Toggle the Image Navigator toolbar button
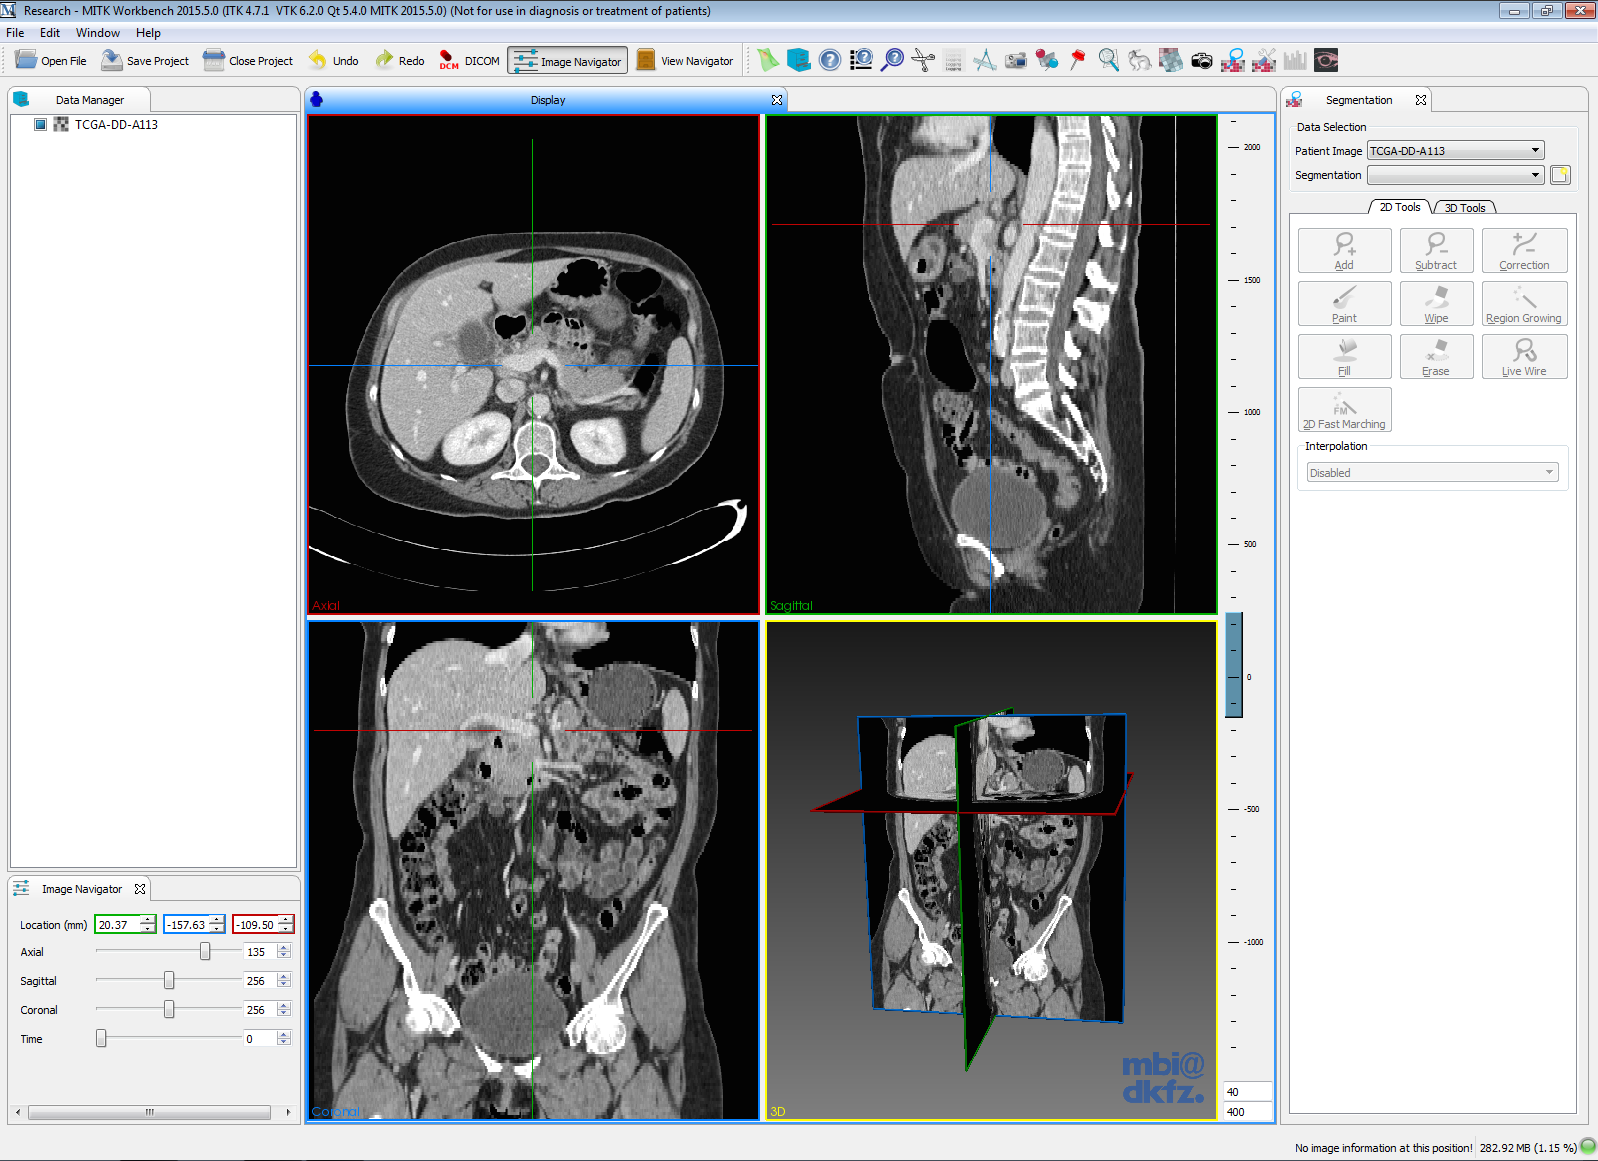 568,60
